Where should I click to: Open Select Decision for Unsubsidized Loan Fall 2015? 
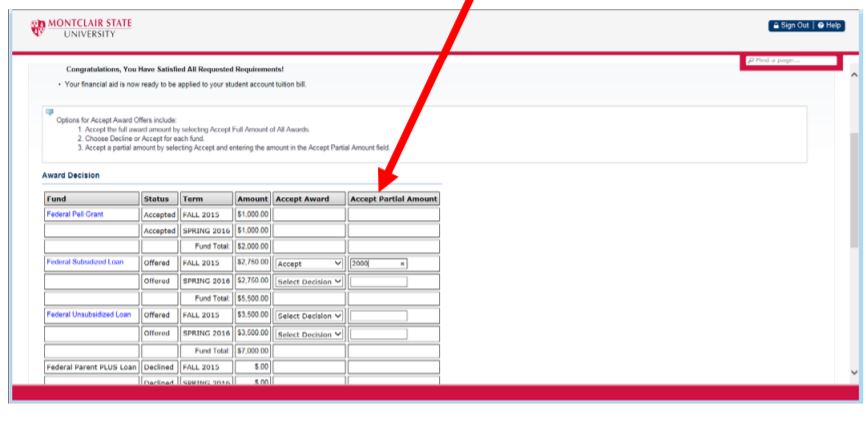click(309, 315)
